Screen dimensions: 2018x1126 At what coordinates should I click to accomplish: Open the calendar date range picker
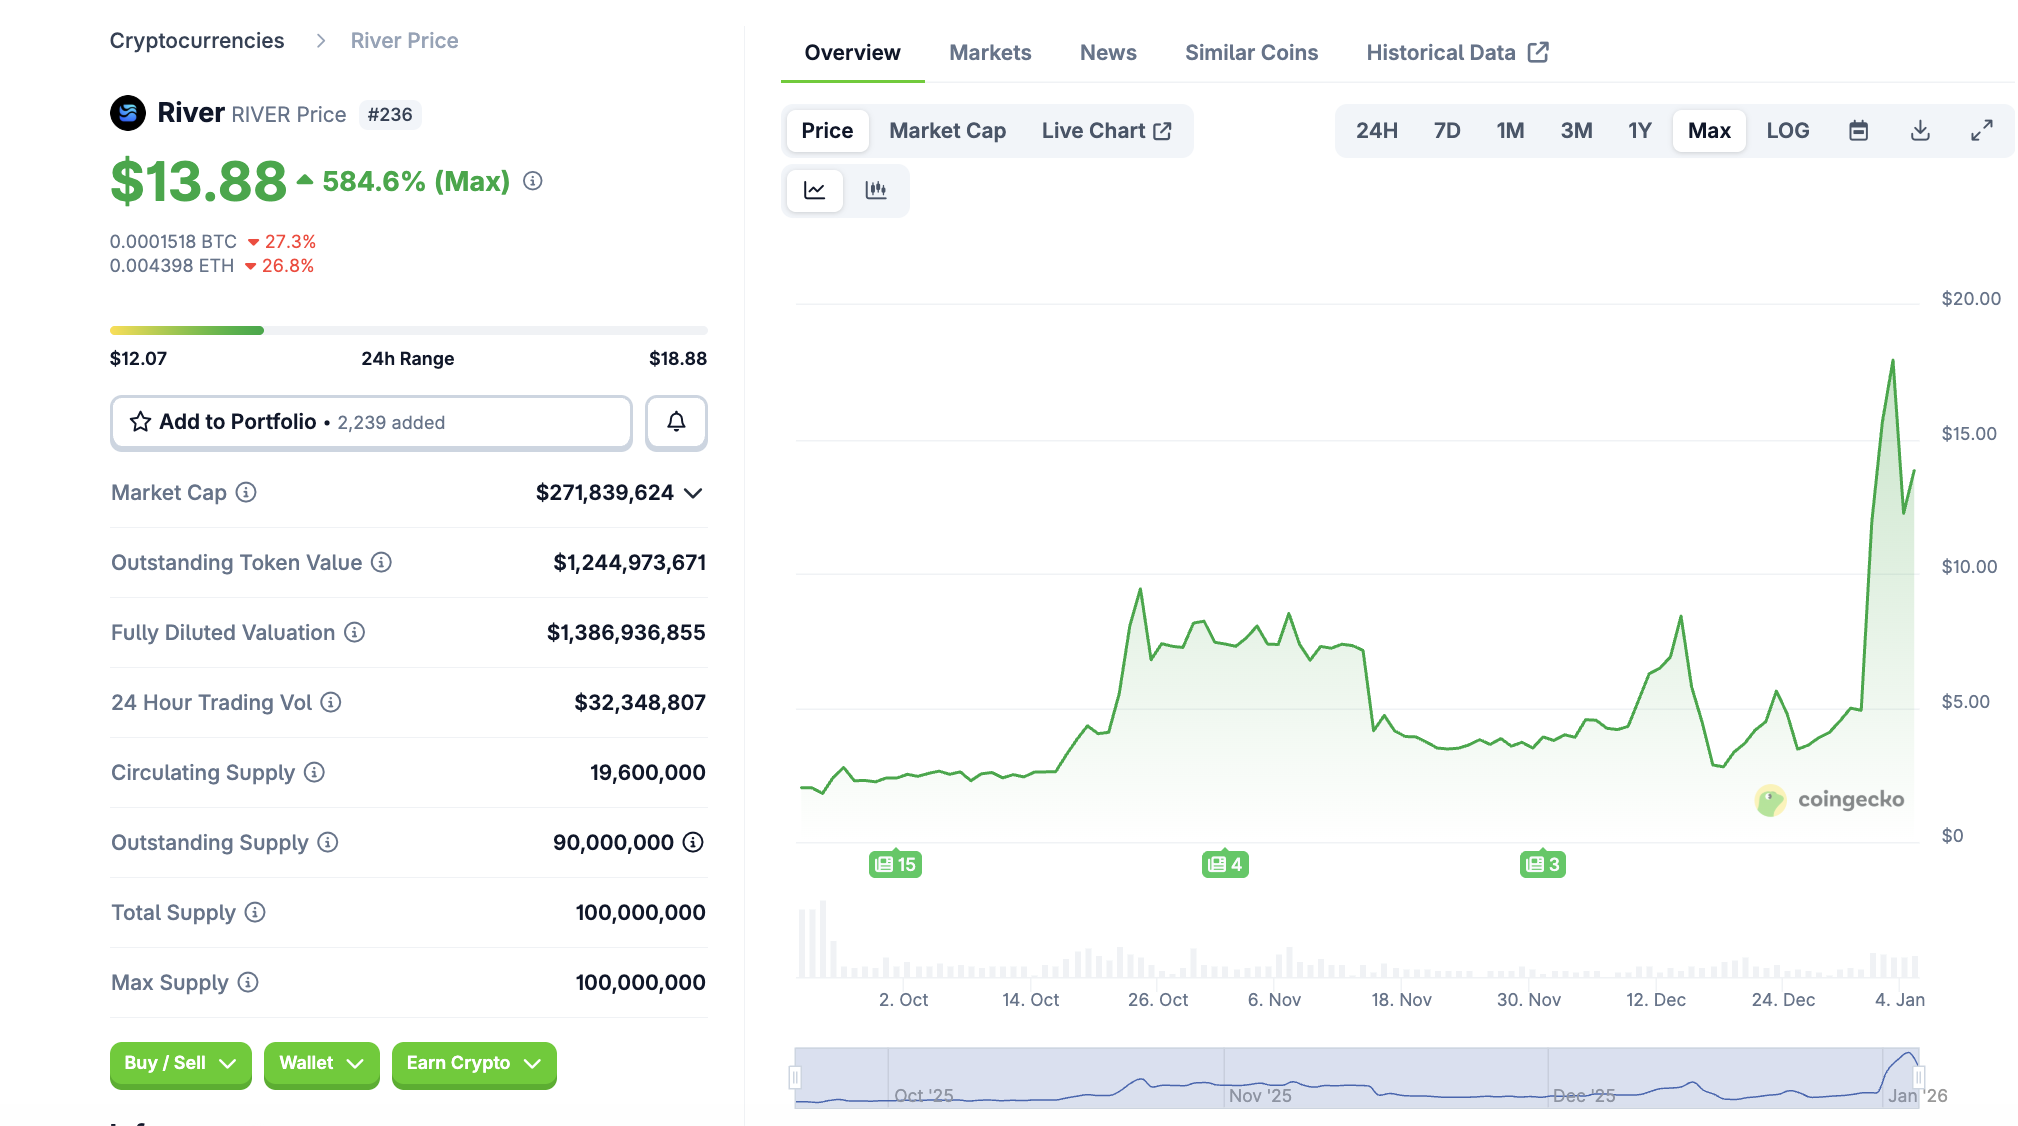click(x=1858, y=131)
